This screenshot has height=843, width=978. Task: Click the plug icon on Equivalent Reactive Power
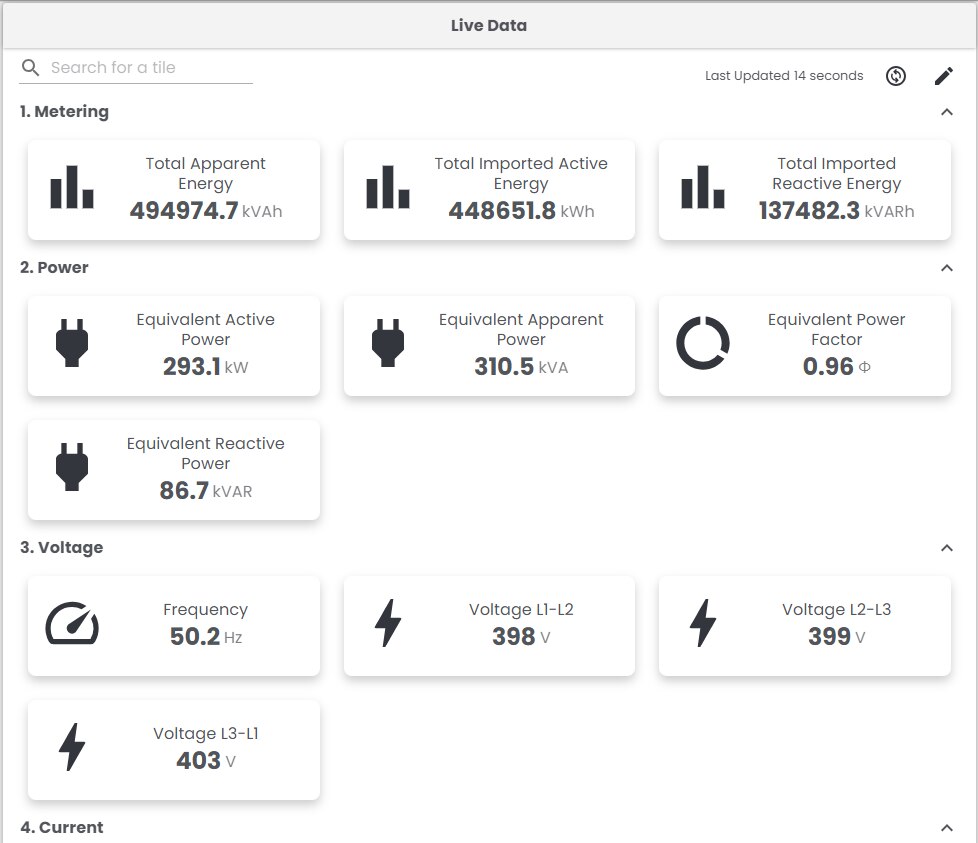(72, 468)
